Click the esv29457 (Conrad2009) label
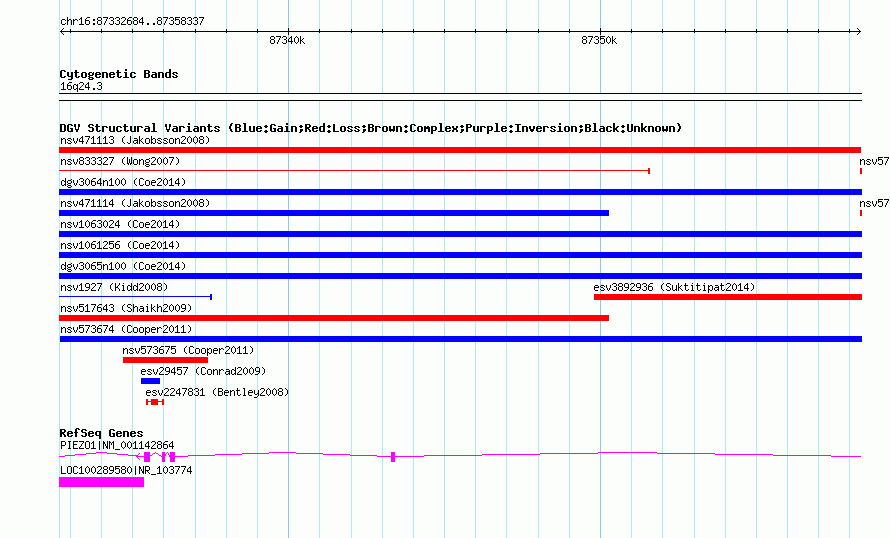This screenshot has width=890, height=538. [x=203, y=371]
